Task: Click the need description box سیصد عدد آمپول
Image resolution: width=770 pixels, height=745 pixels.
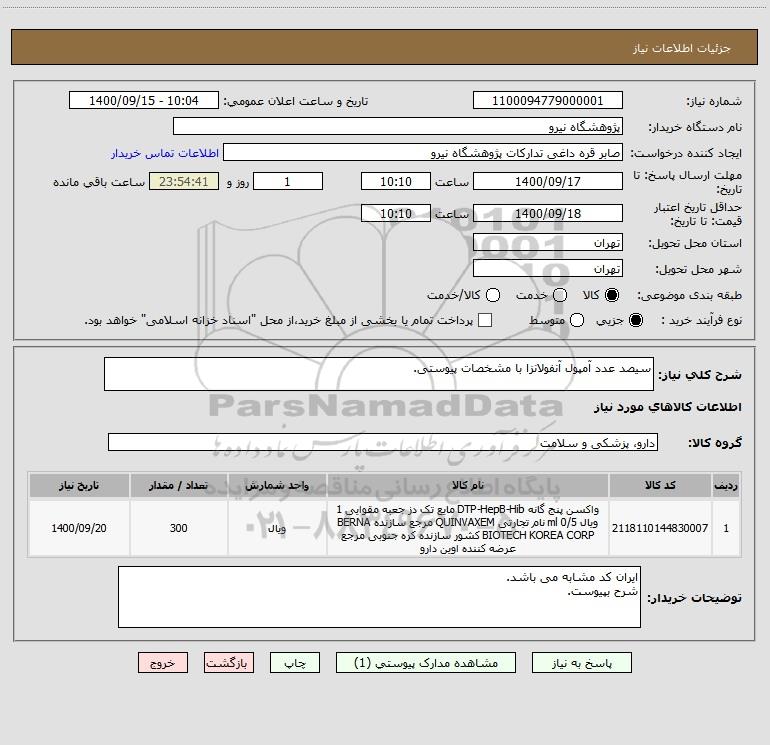Action: (x=379, y=374)
